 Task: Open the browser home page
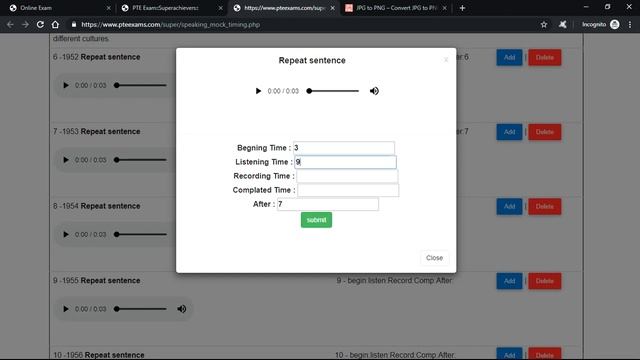click(x=55, y=24)
